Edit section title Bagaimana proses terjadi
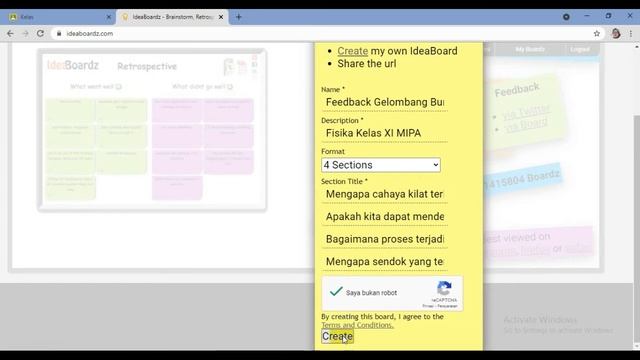Viewport: 640px width, 360px height. (384, 239)
